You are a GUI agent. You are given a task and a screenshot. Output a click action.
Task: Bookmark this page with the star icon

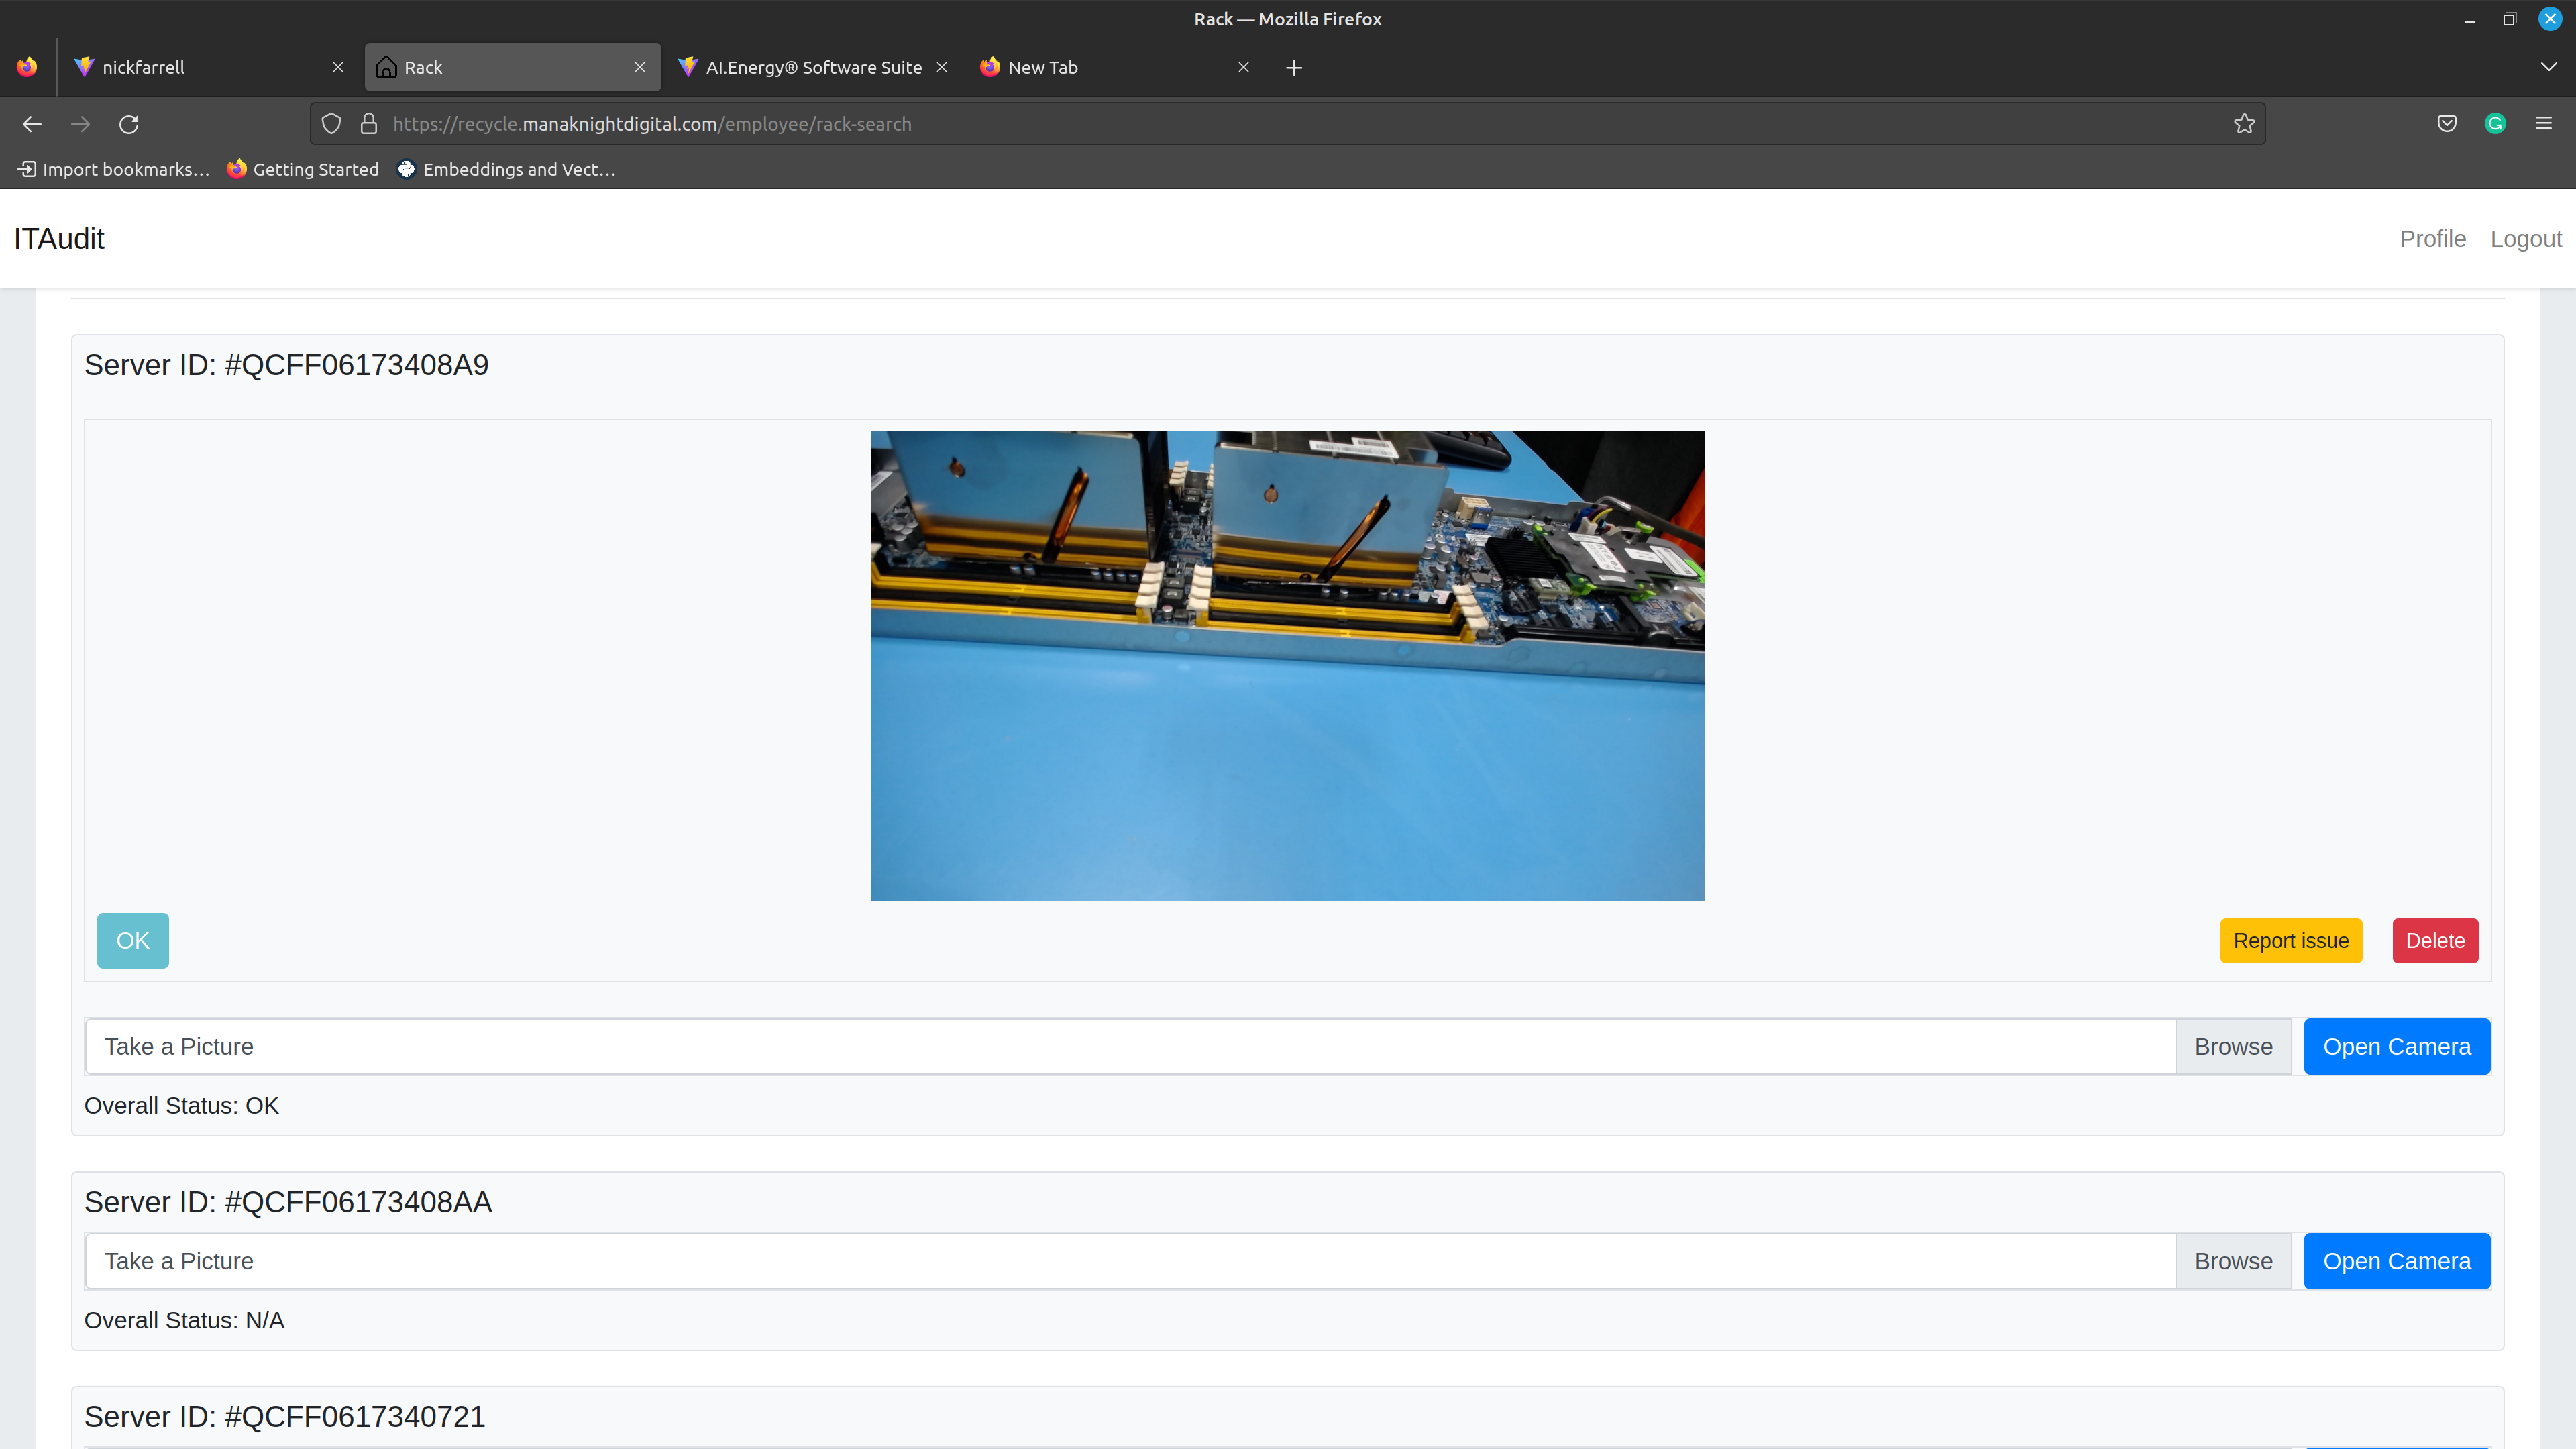[x=2244, y=124]
